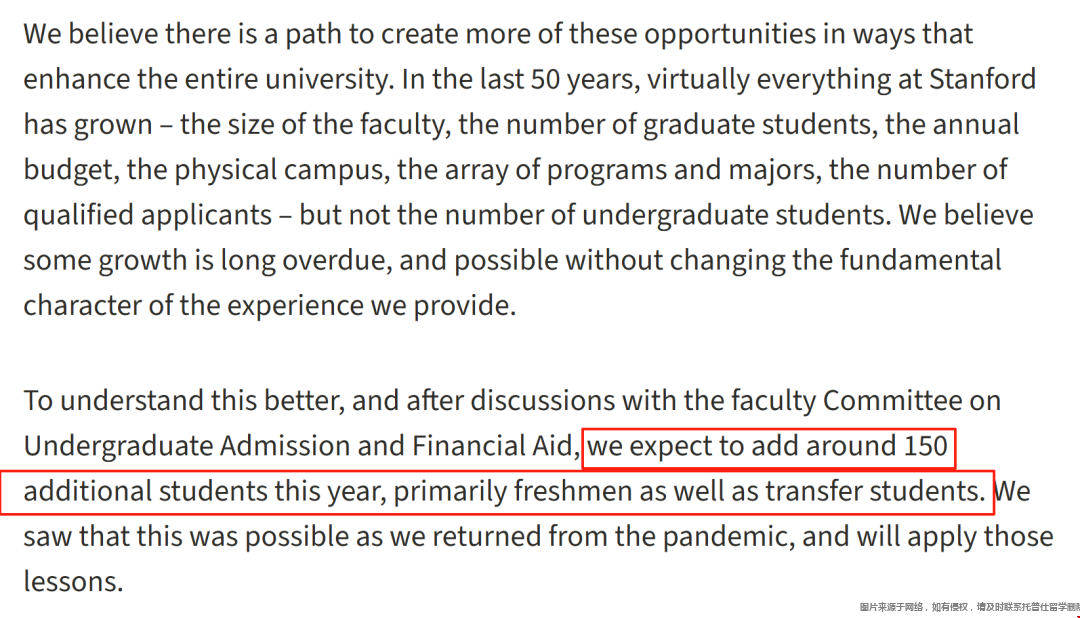Click the phrase "Undergraduate Admission and Financial Aid"
1080x618 pixels.
pos(298,446)
